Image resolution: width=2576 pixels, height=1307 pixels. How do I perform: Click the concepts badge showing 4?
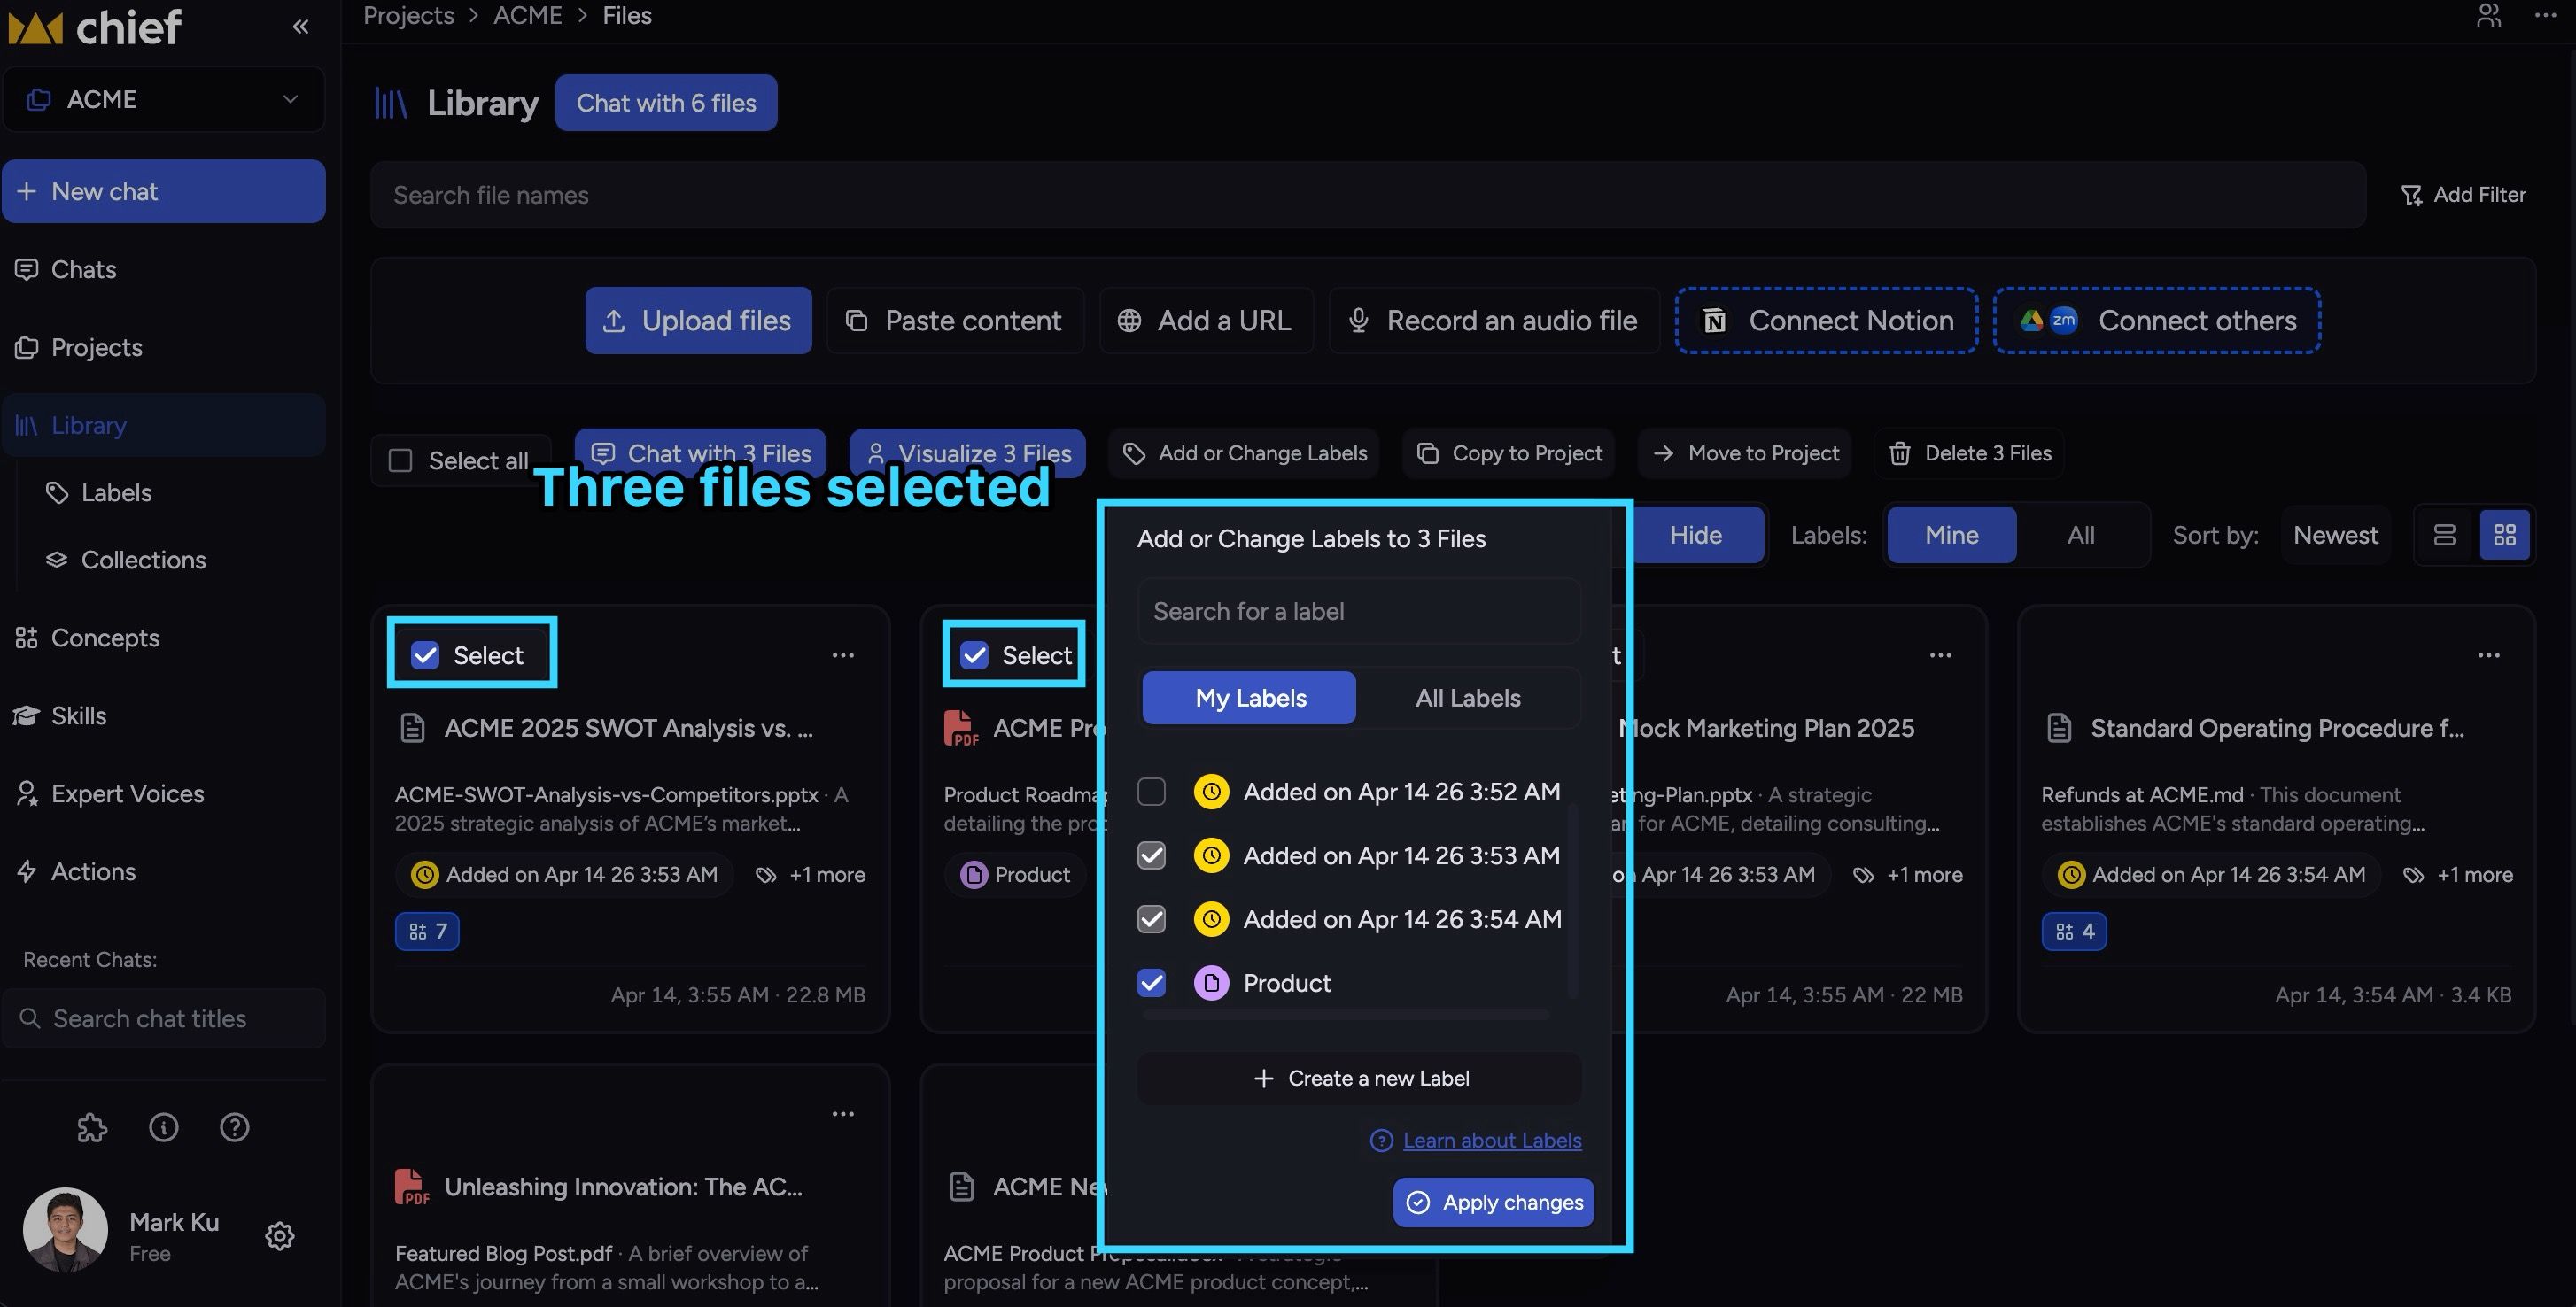click(2074, 931)
